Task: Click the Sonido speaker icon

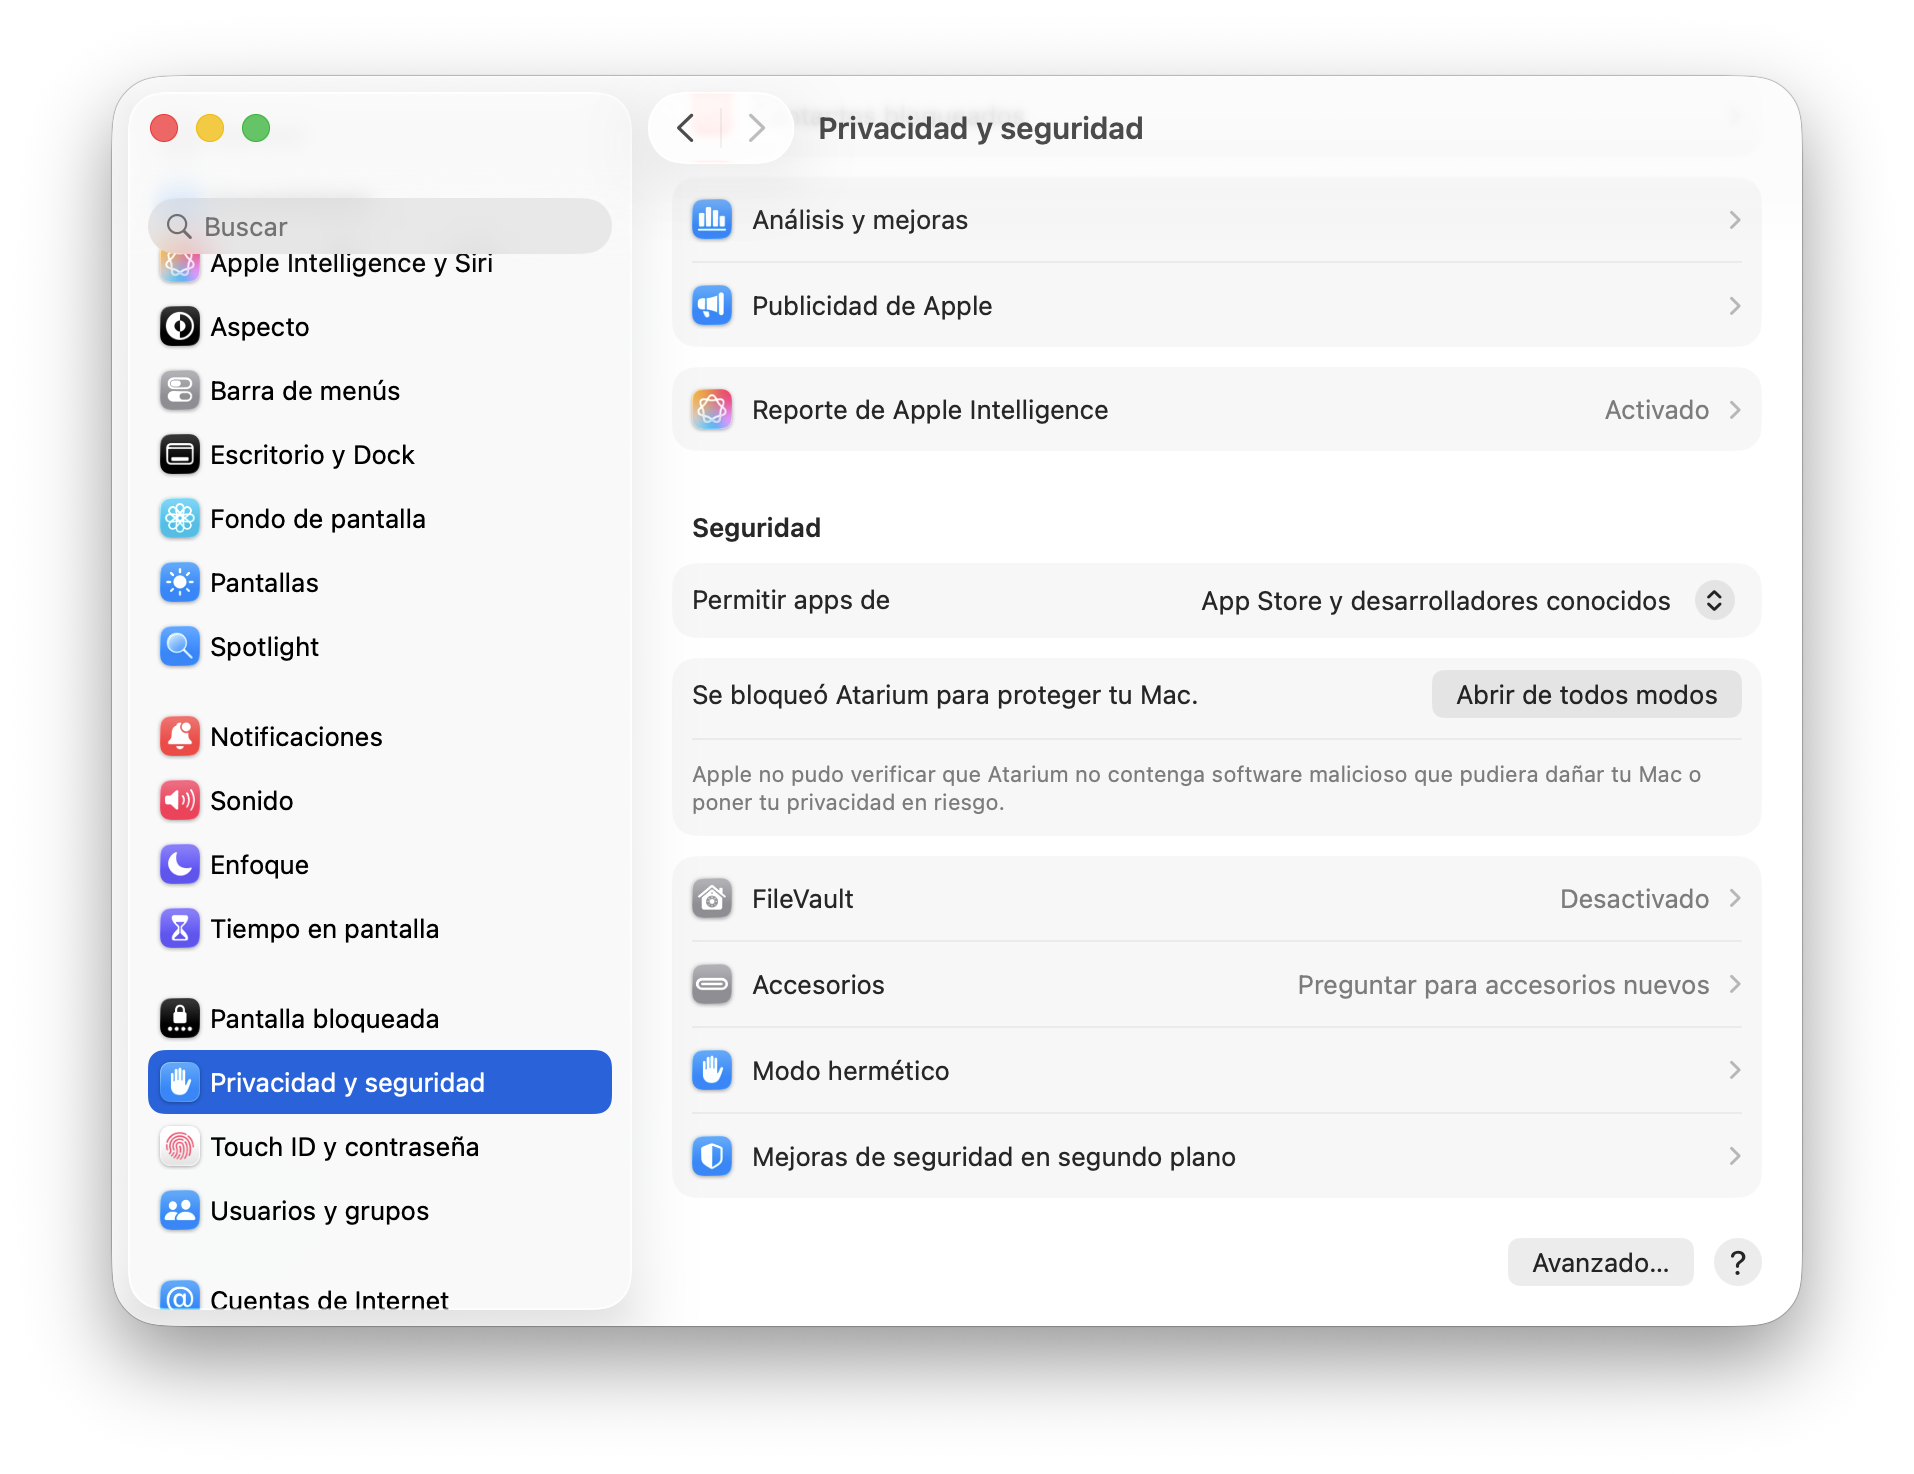Action: 180,801
